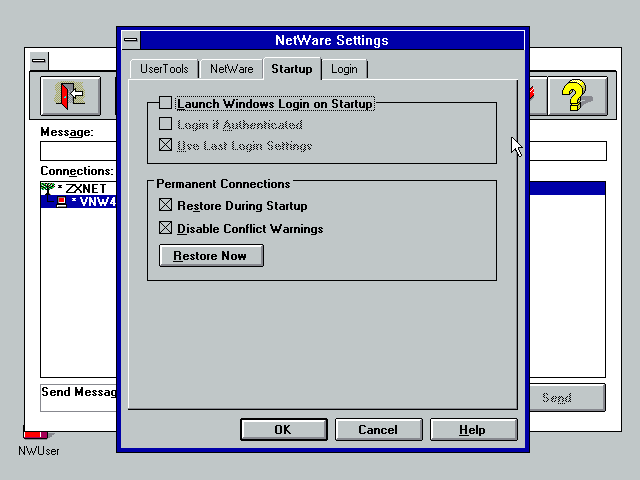Switch to the Login tab

(344, 69)
